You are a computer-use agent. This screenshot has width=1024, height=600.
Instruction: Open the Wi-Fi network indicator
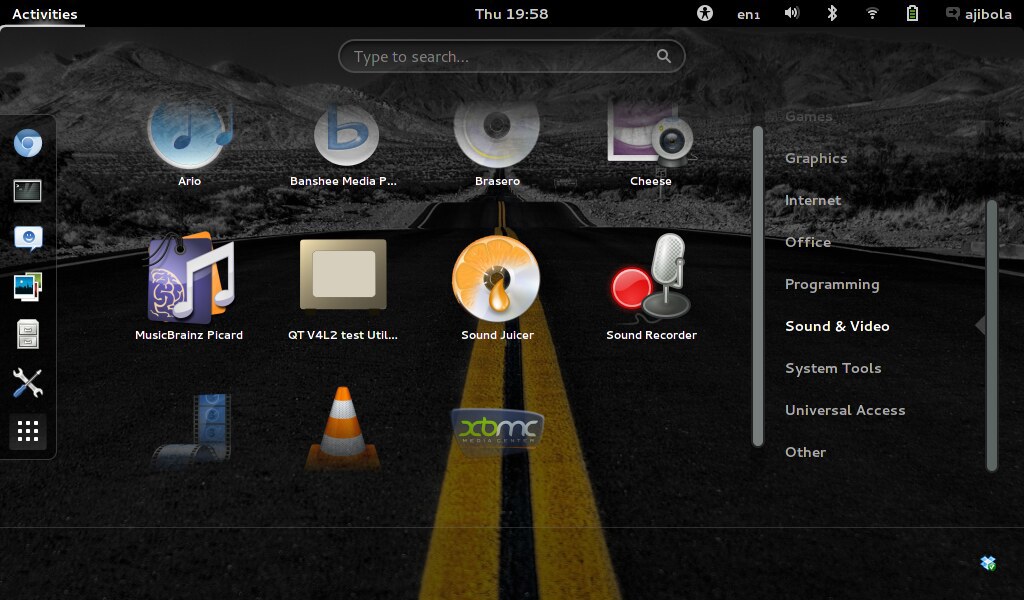(x=872, y=13)
